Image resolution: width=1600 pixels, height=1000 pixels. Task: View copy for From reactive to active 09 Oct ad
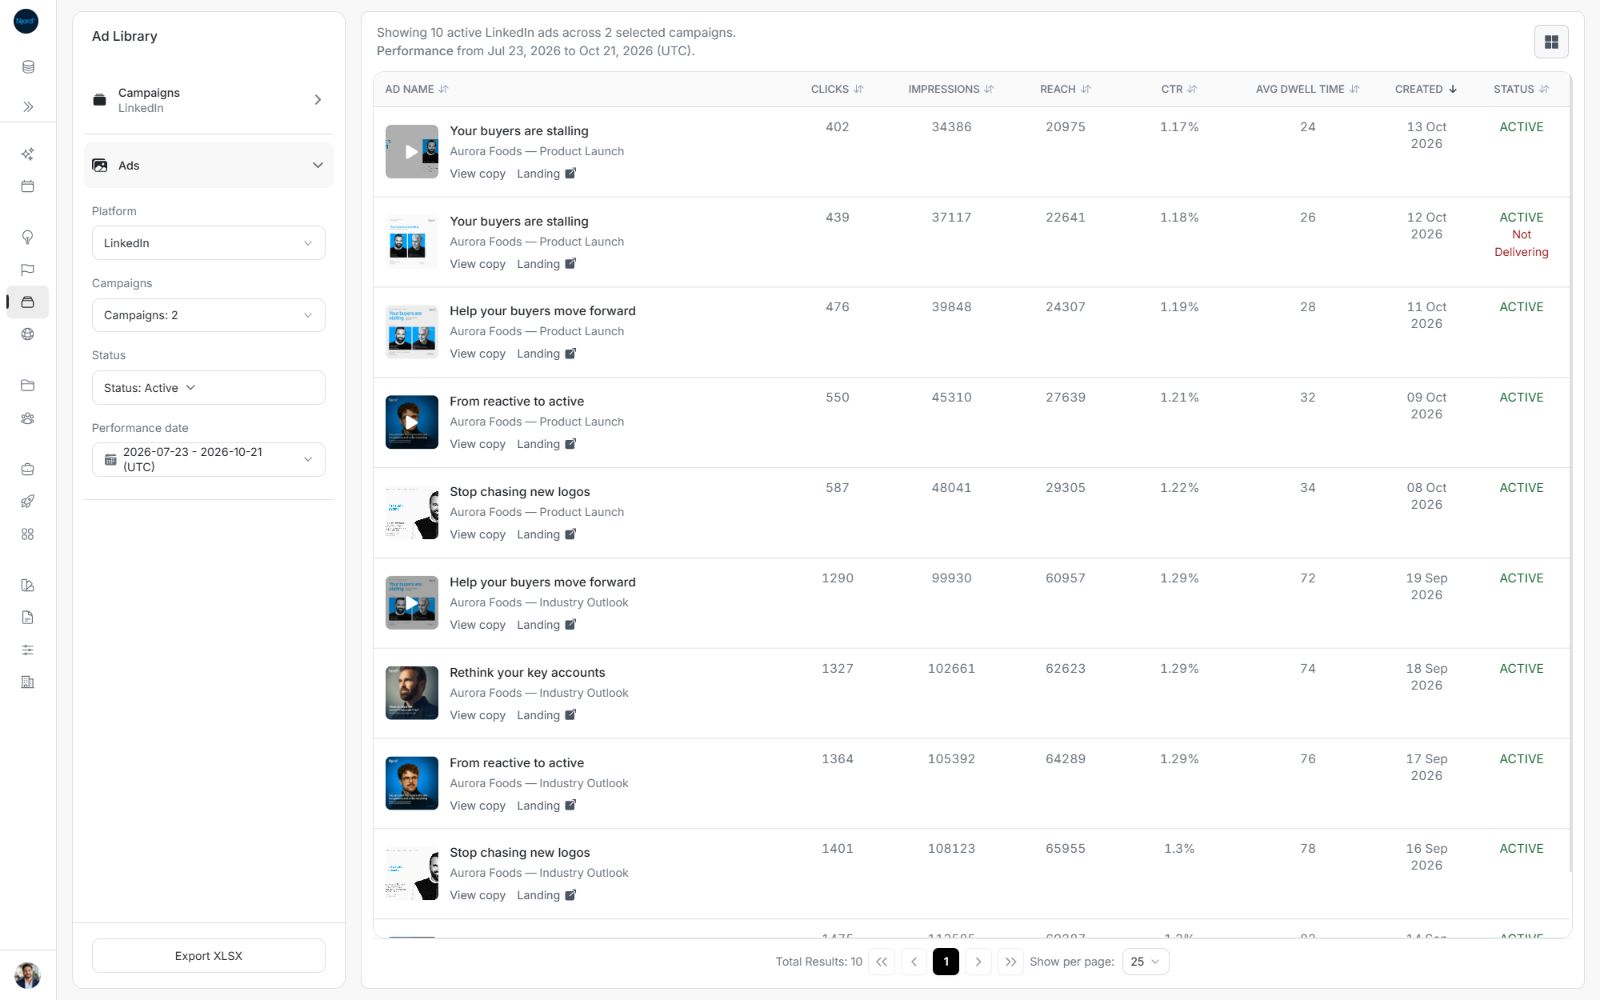click(x=477, y=444)
